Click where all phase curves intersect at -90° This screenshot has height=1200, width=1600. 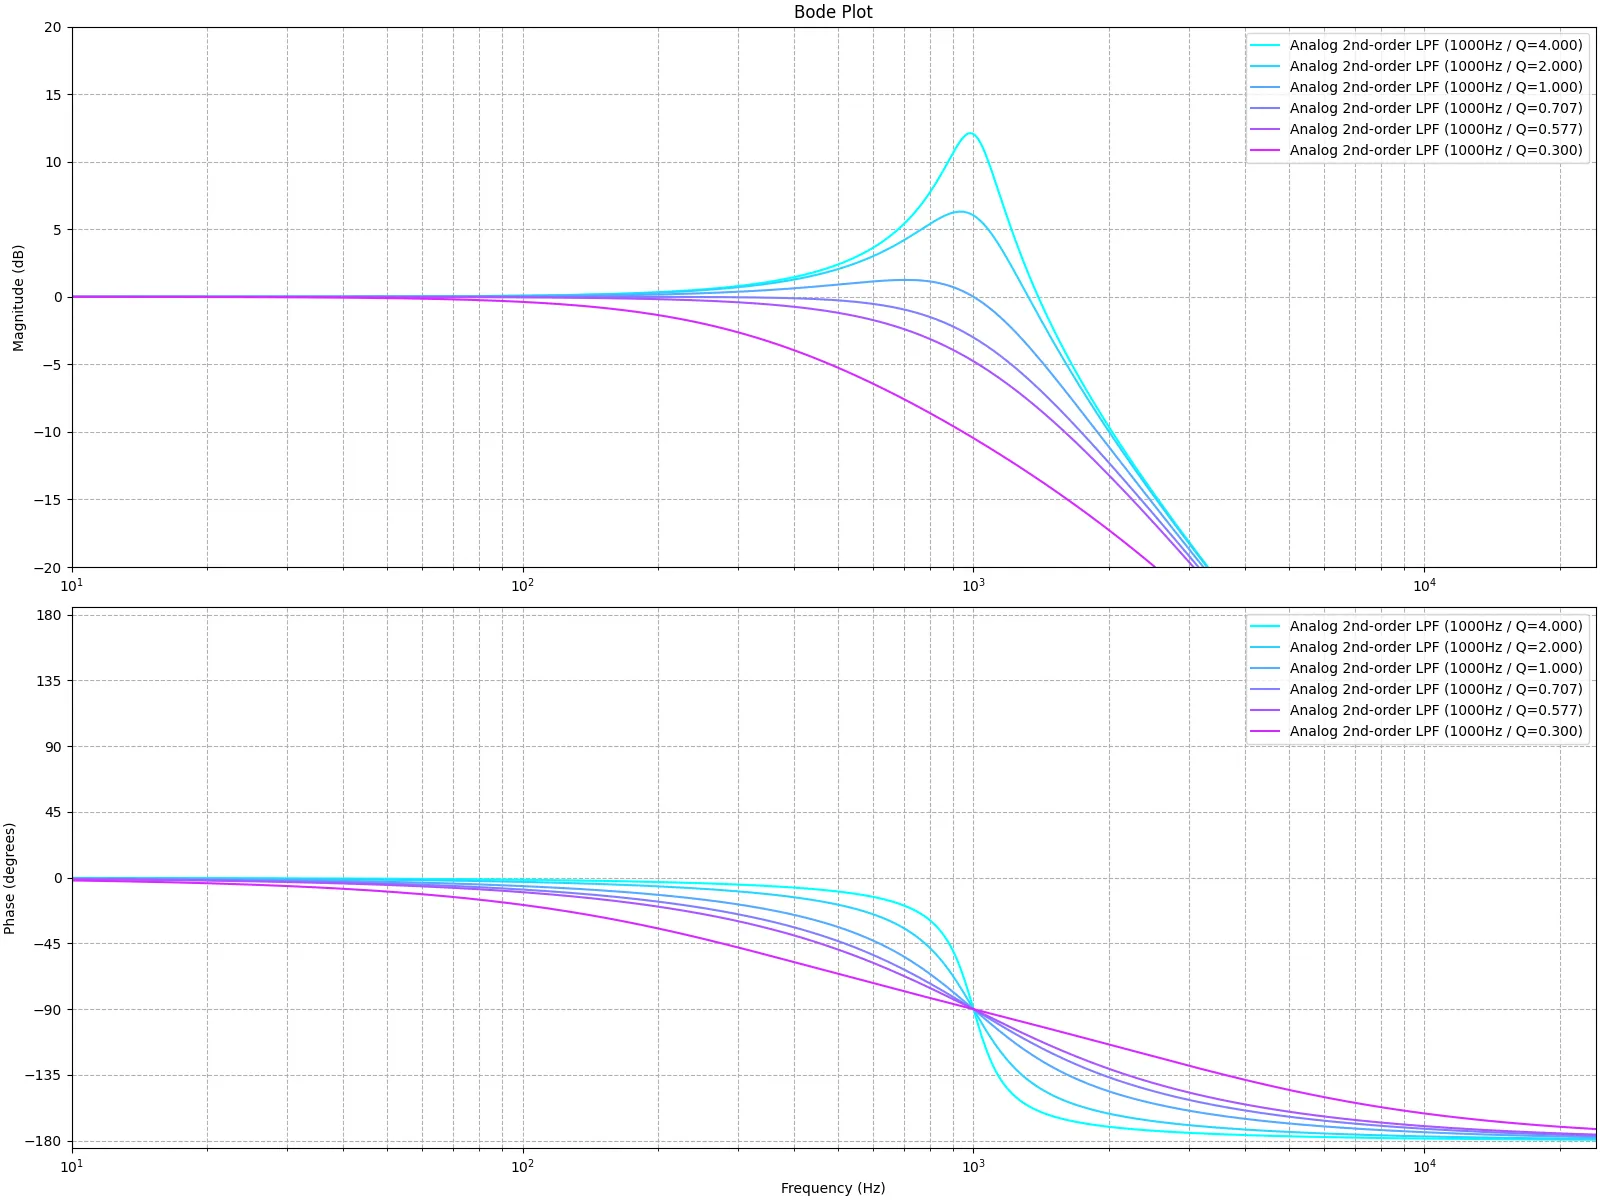click(x=973, y=1010)
